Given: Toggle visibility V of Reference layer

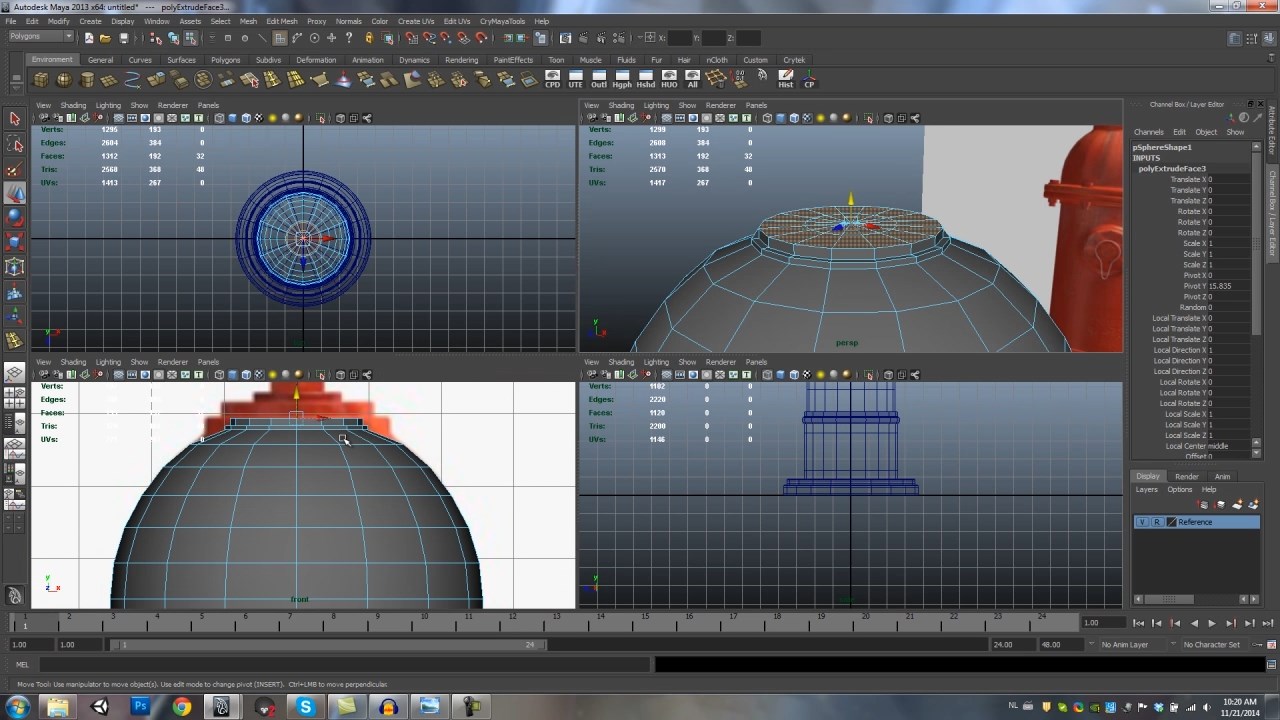Looking at the screenshot, I should point(1142,522).
